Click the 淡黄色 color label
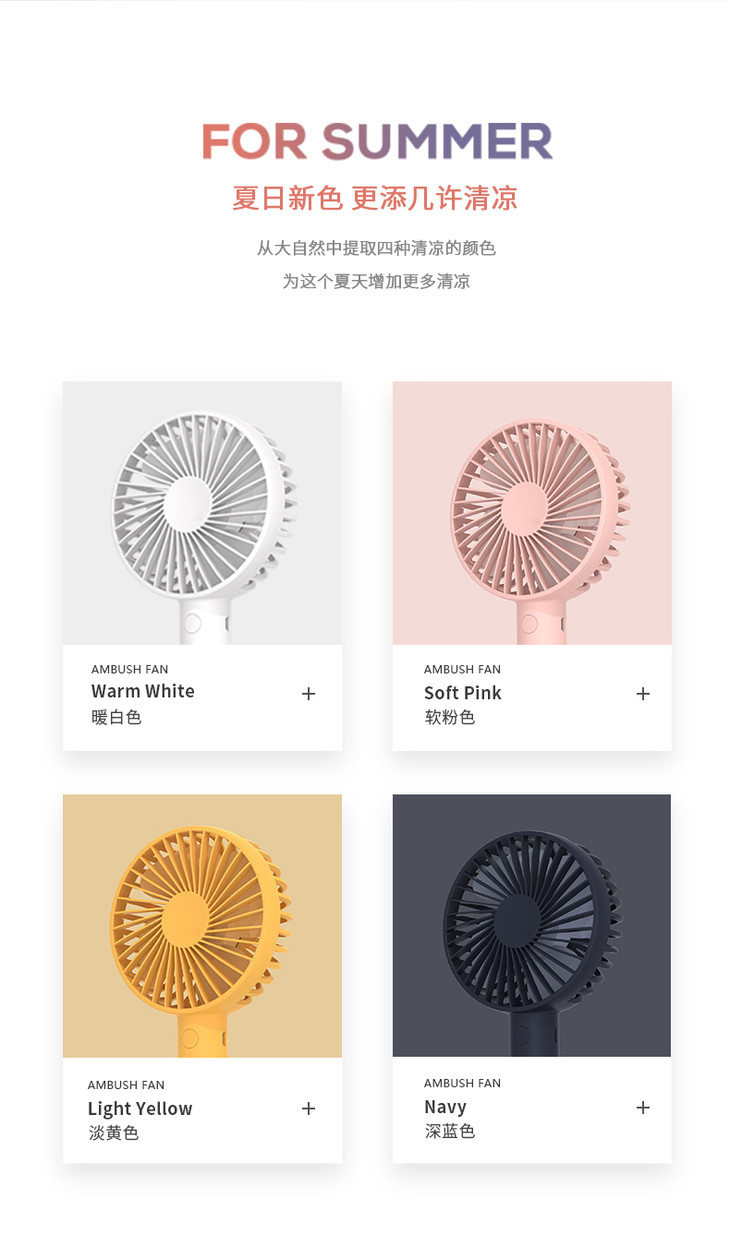The image size is (730, 1236). 113,1133
